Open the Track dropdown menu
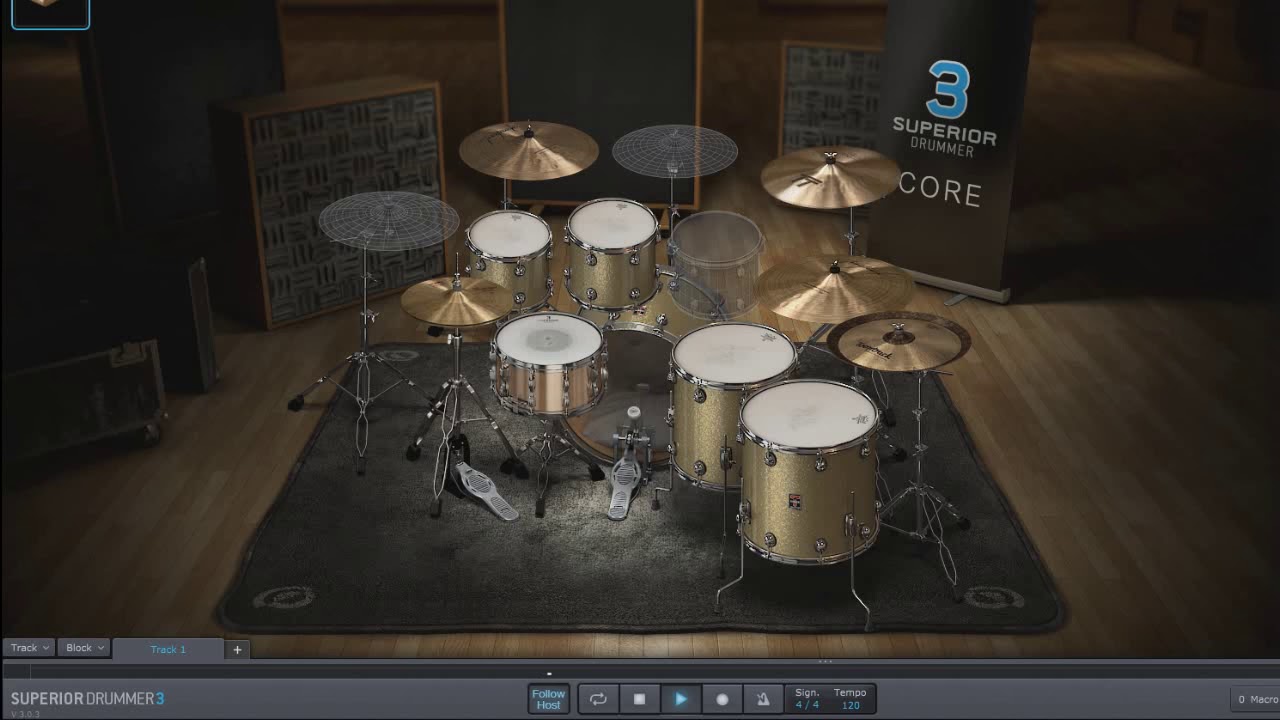 click(29, 648)
